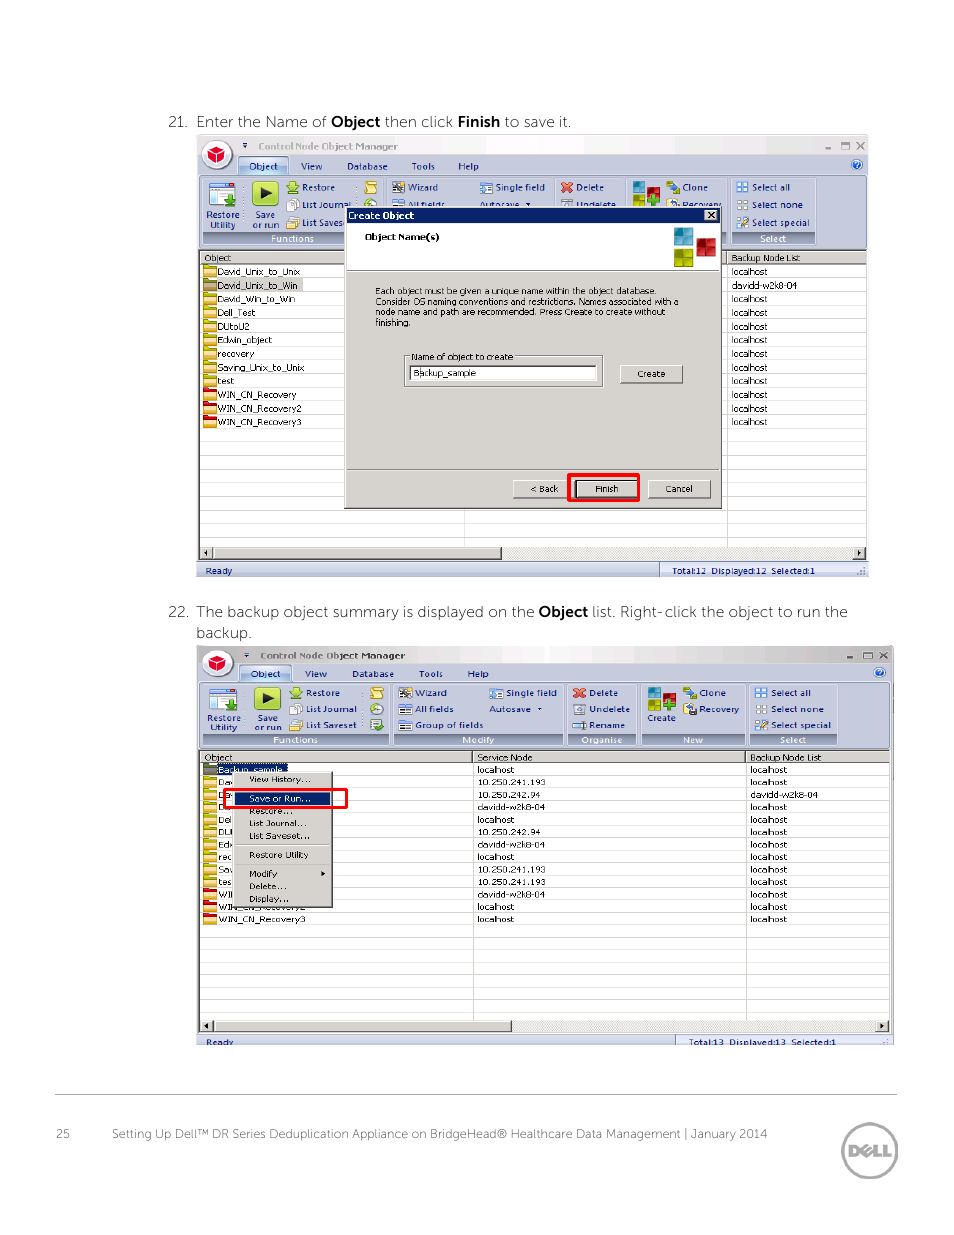
Task: Choose List Saveset... in the context menu
Action: [280, 836]
